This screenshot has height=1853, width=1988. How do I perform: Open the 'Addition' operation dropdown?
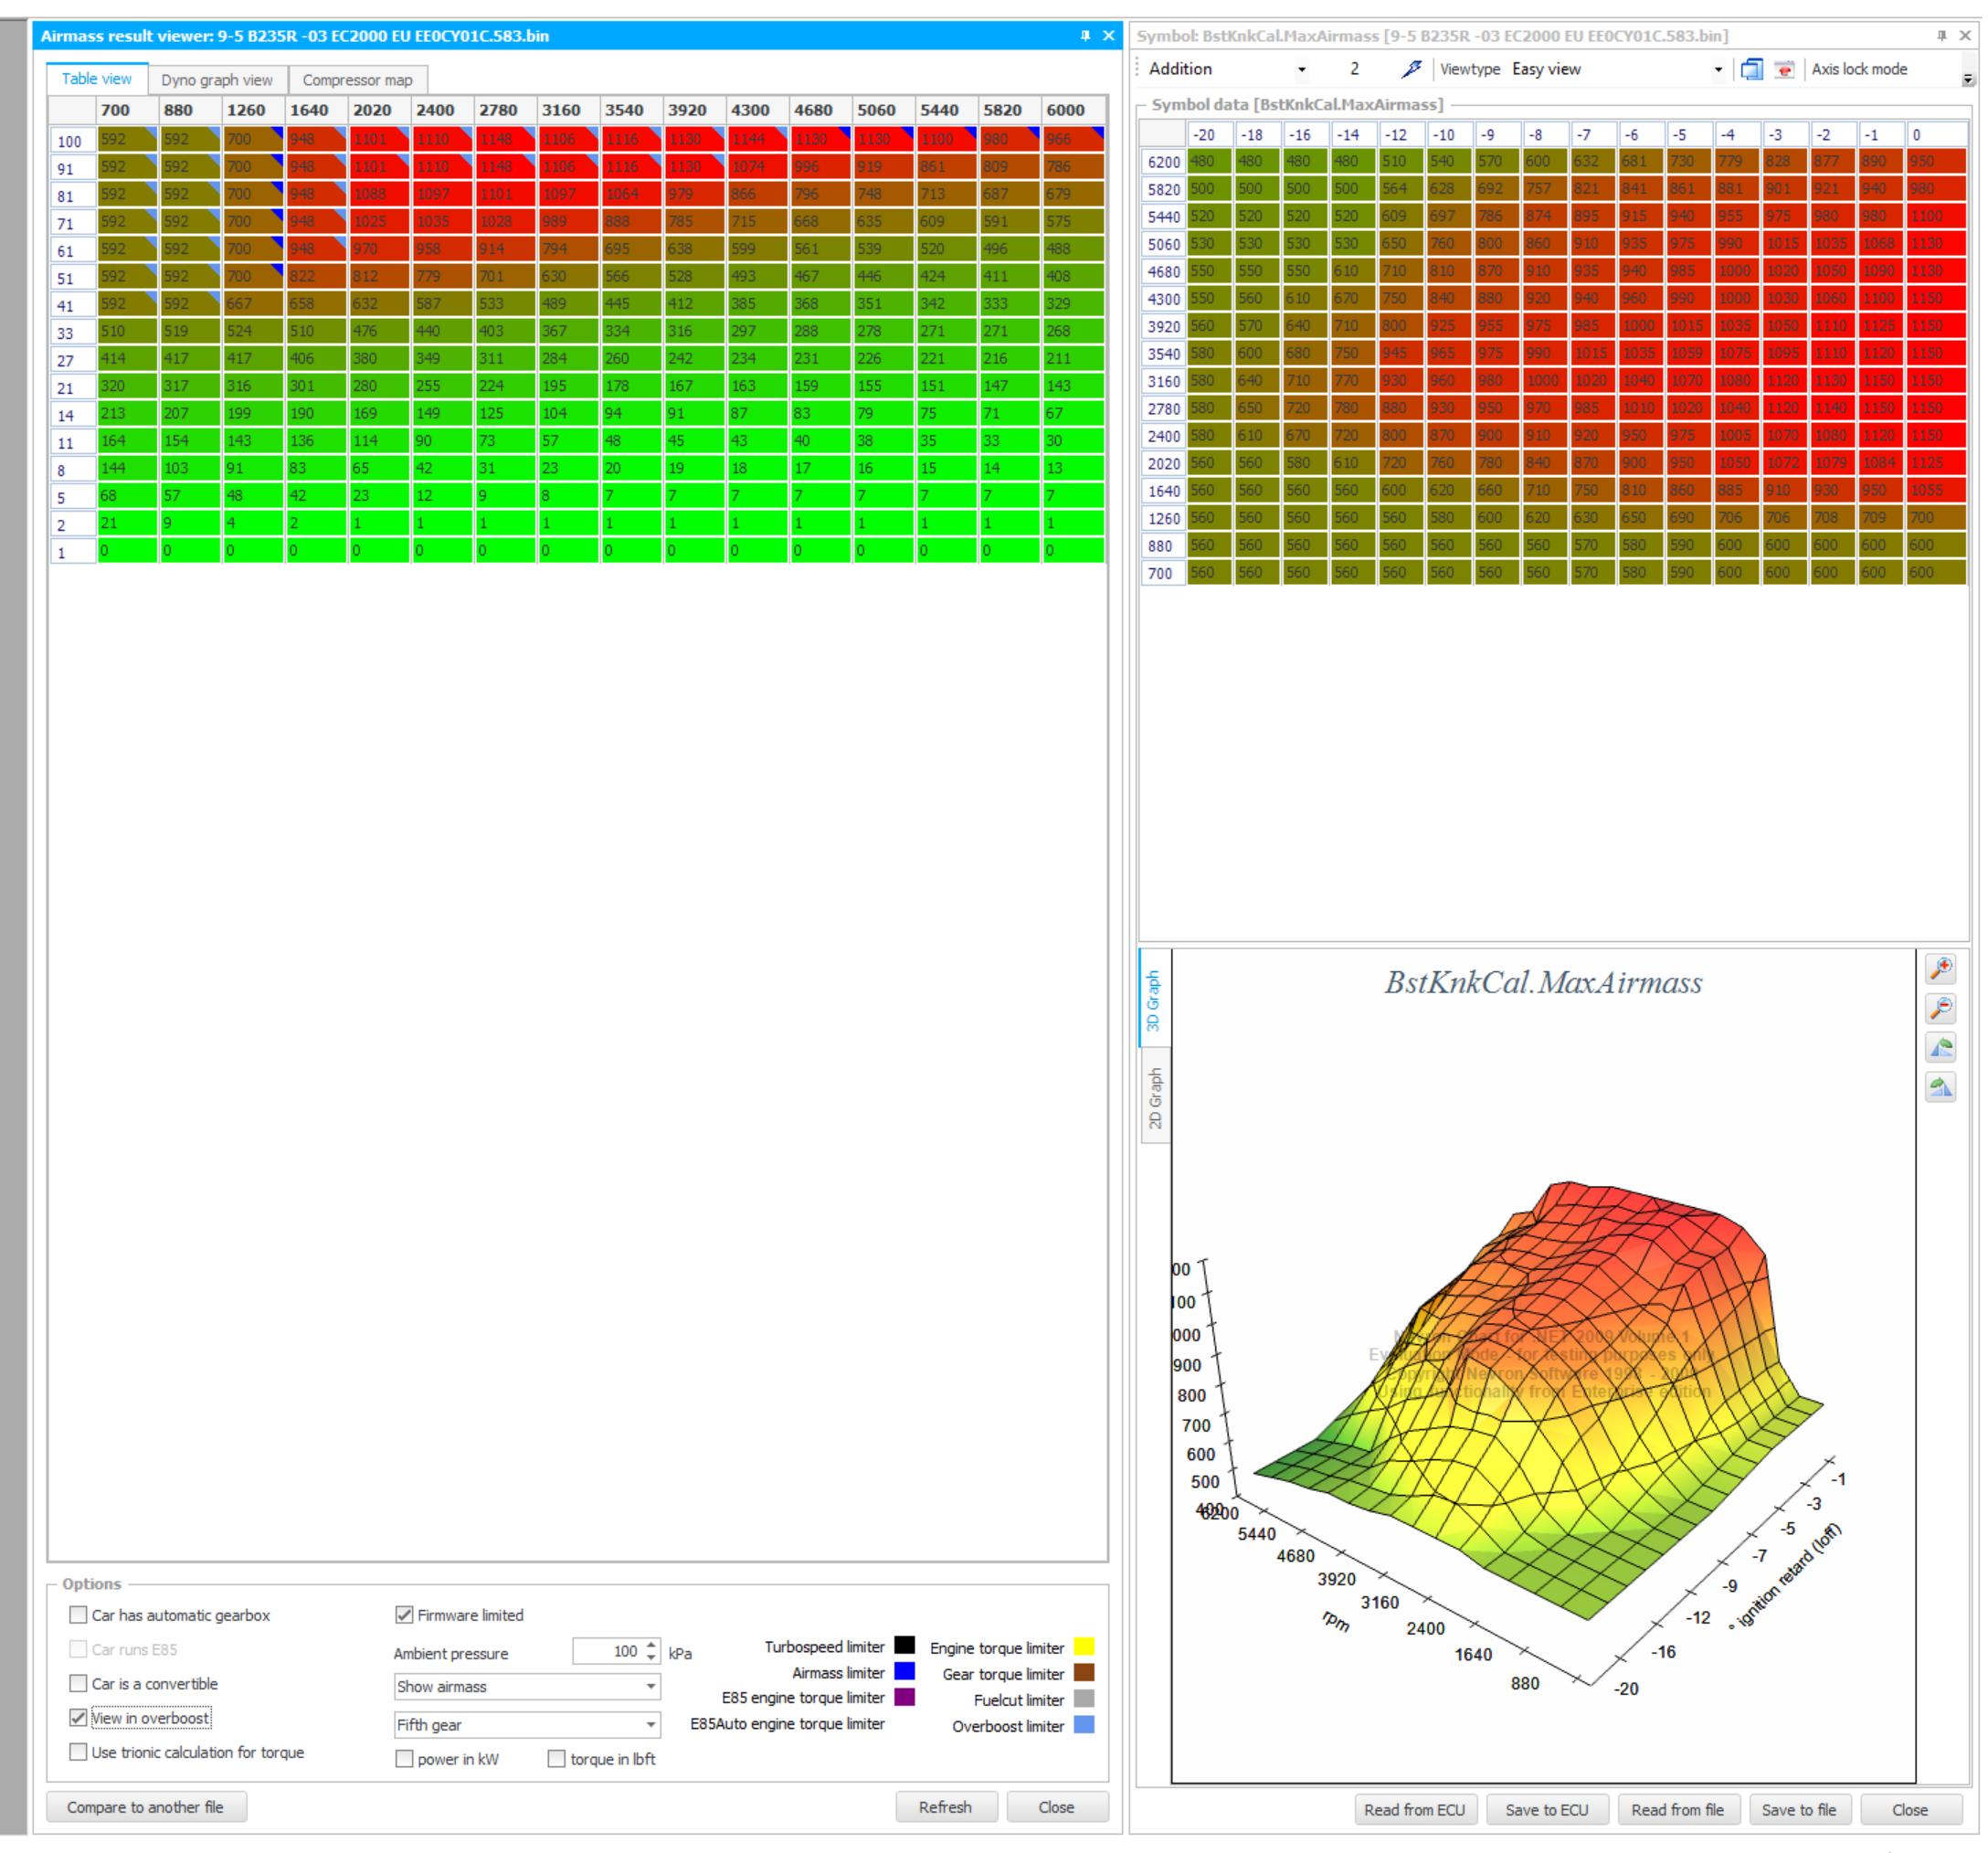[x=1301, y=70]
